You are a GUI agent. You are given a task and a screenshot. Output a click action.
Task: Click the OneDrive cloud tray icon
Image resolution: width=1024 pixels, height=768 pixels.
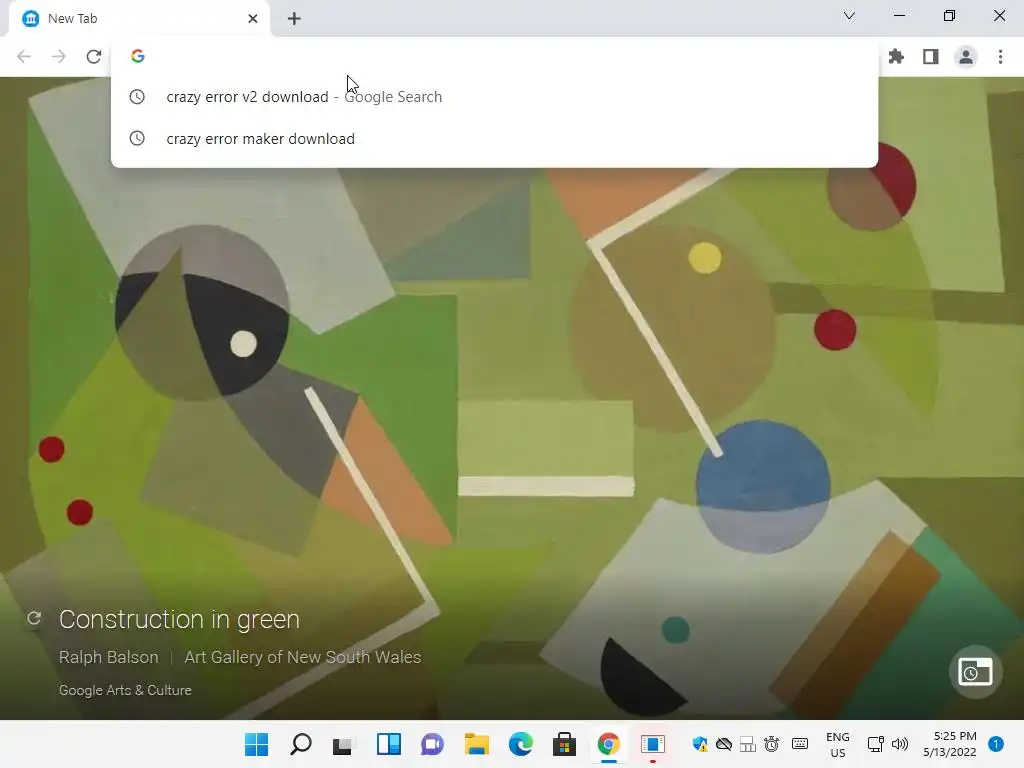pyautogui.click(x=724, y=744)
